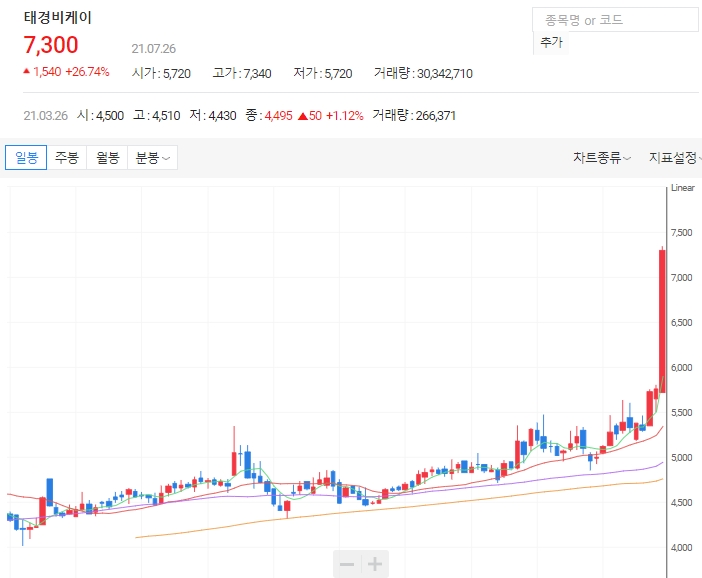Switch to the 월봉 monthly chart tab
This screenshot has height=578, width=702.
[x=107, y=158]
